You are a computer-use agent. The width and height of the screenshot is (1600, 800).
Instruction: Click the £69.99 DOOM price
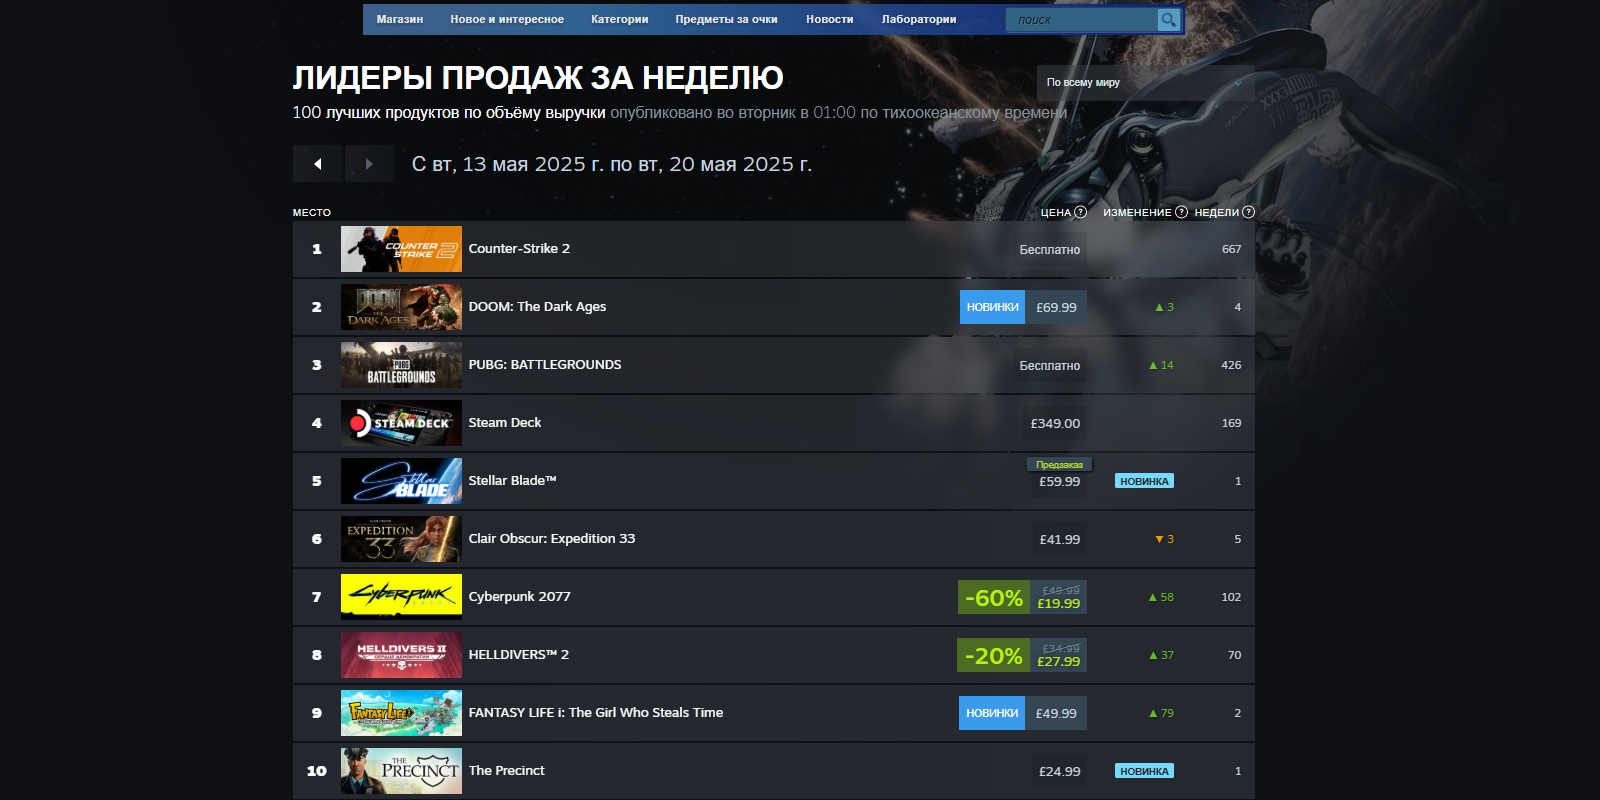(x=1056, y=308)
